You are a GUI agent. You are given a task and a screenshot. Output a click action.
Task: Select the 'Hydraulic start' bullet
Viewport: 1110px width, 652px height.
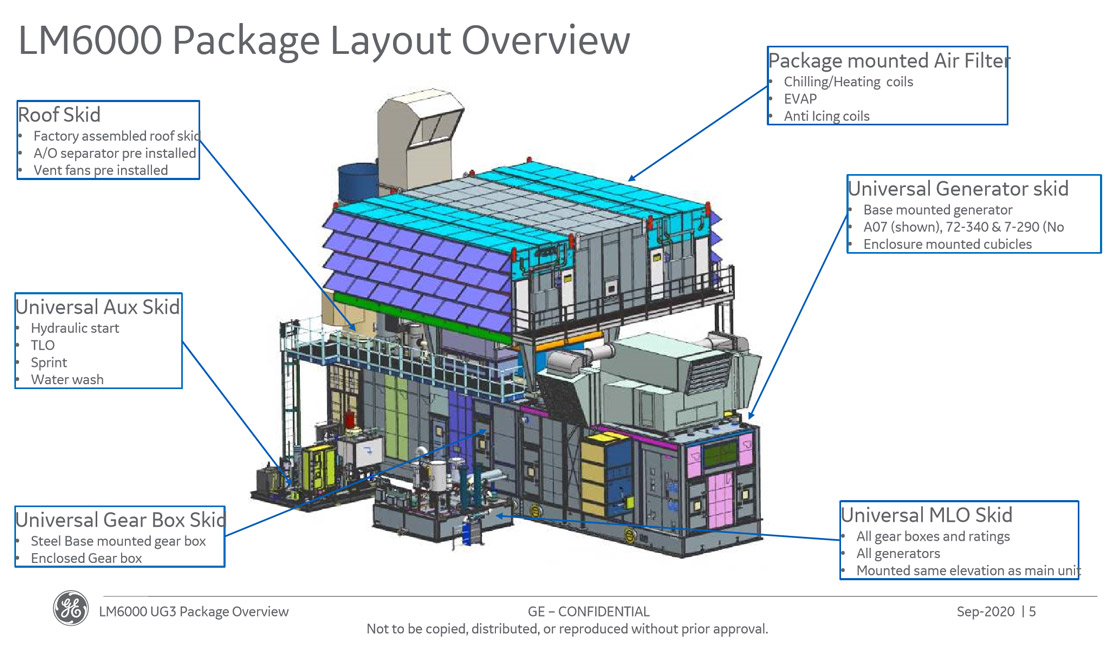tap(75, 328)
